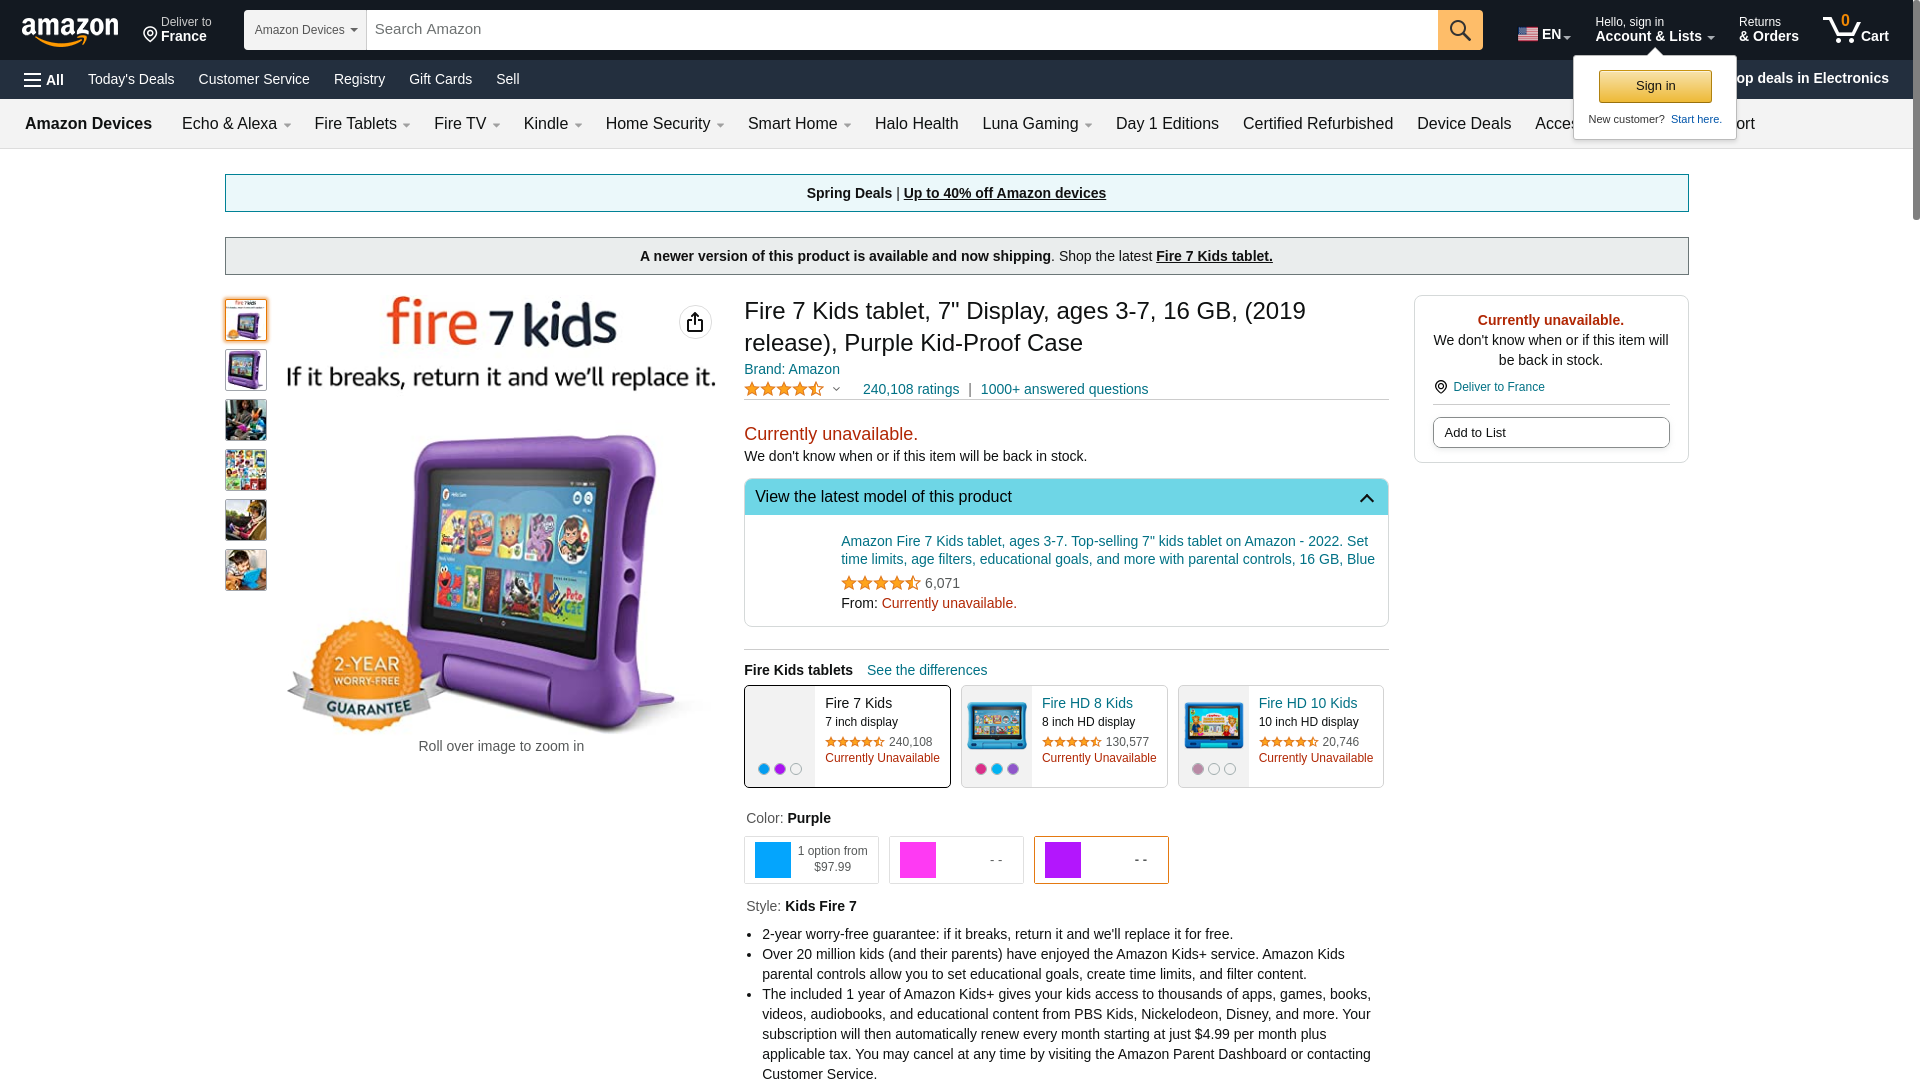The image size is (1920, 1080).
Task: Choose the pink color swatch
Action: 956,860
